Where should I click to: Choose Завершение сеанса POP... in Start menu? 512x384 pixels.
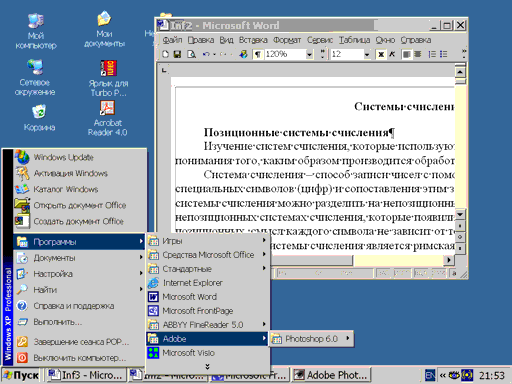(x=80, y=342)
